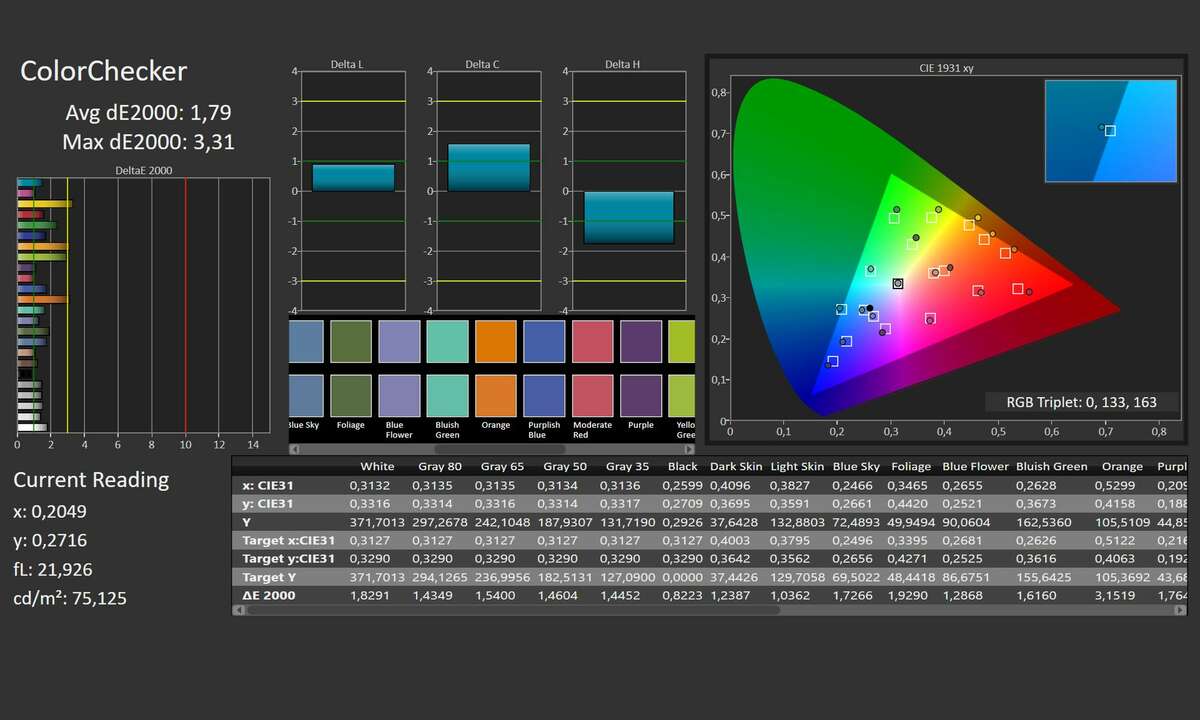
Task: Choose the lower-row Purplish Blue swatch
Action: tap(543, 395)
